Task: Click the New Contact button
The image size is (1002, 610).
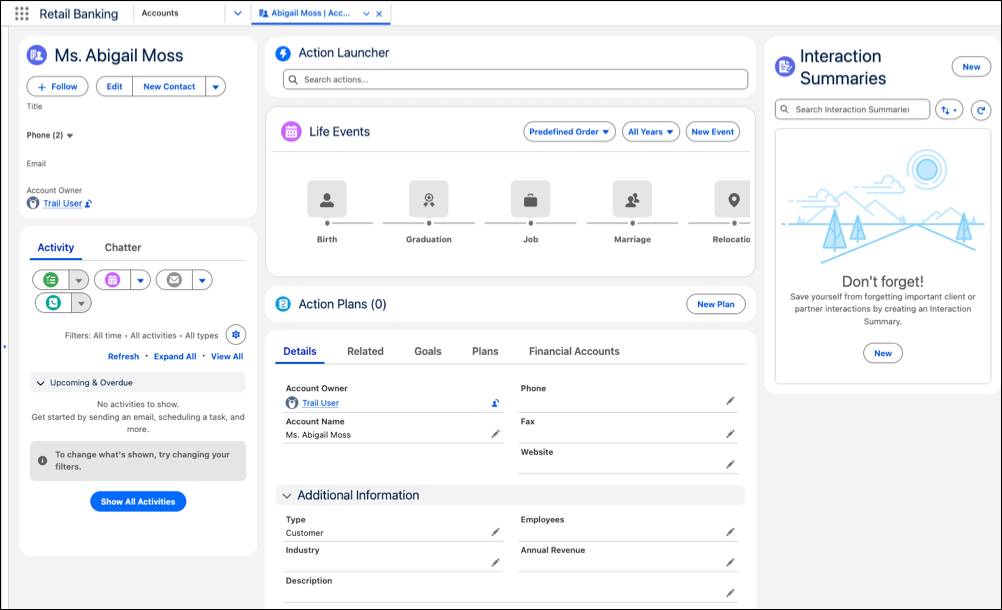Action: [x=169, y=87]
